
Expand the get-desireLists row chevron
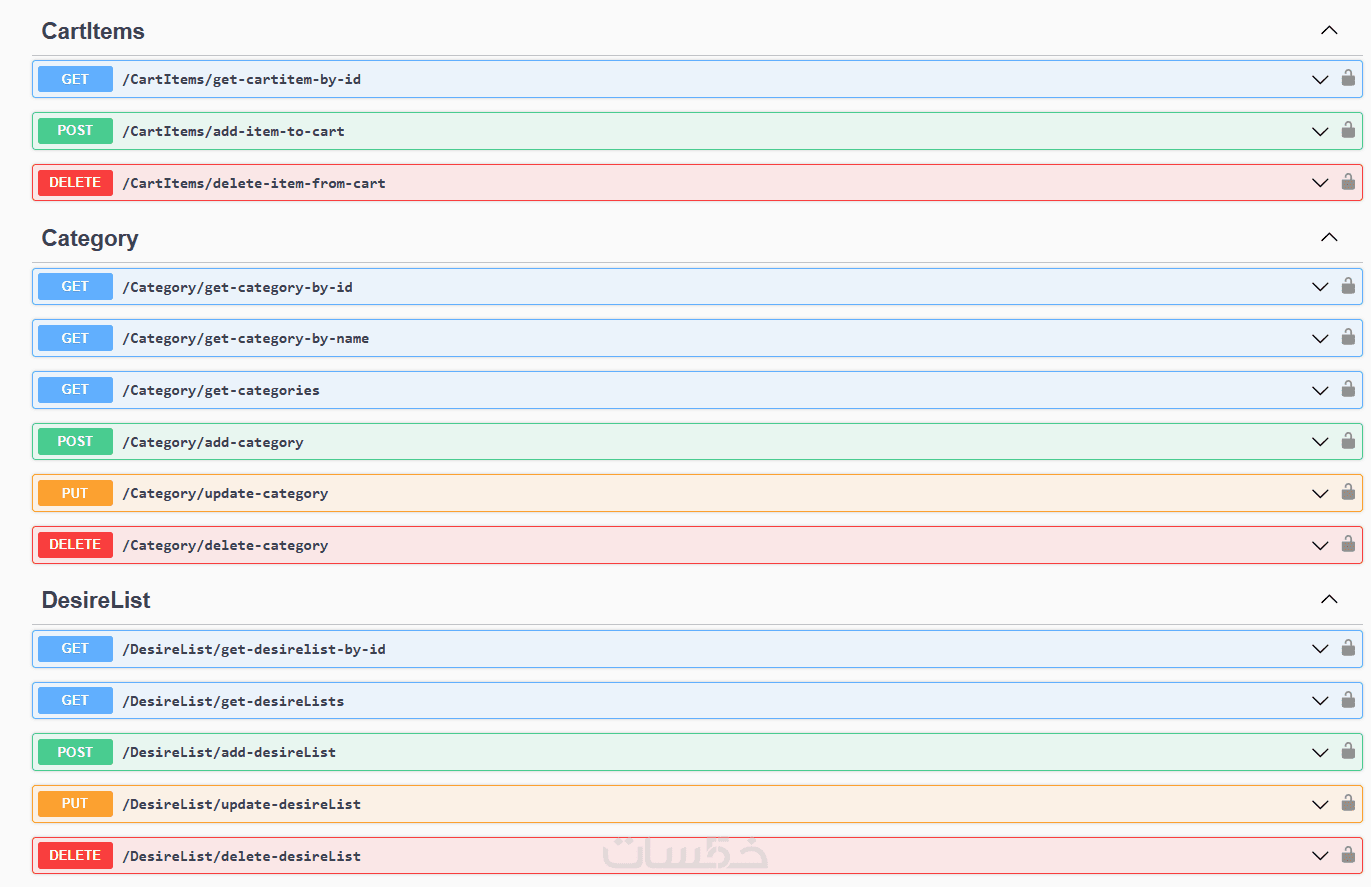(1320, 701)
